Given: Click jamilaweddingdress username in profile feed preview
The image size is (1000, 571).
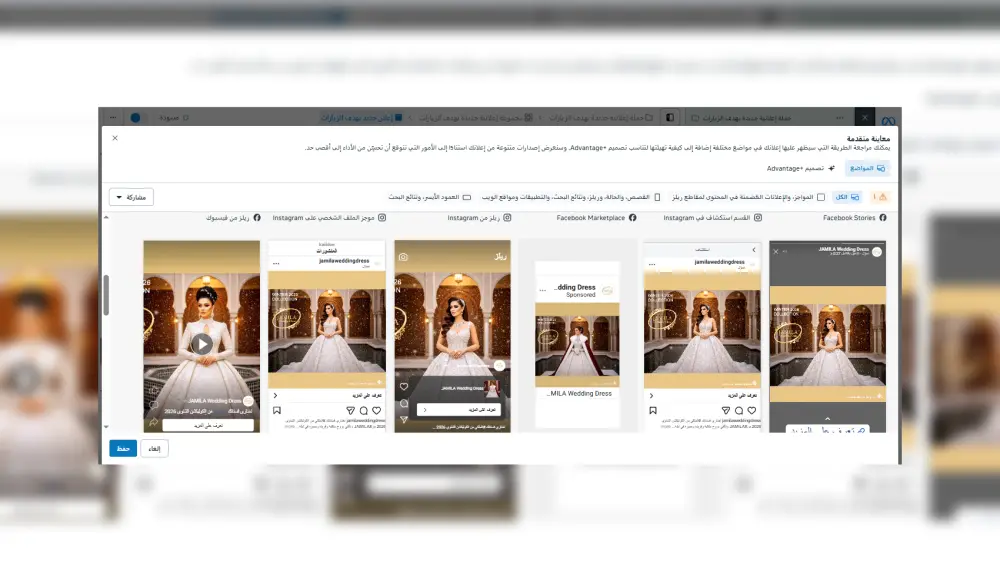Looking at the screenshot, I should pyautogui.click(x=344, y=261).
